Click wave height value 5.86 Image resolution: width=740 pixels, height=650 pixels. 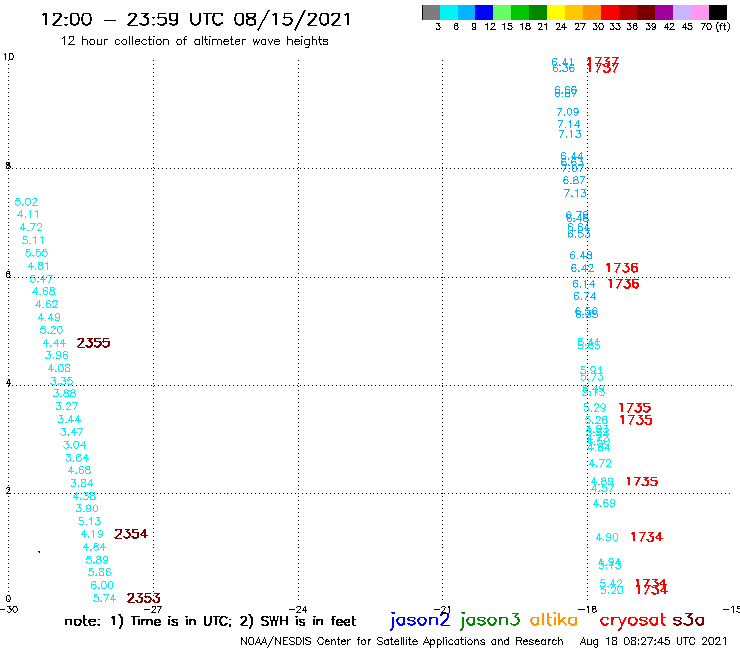pyautogui.click(x=100, y=573)
